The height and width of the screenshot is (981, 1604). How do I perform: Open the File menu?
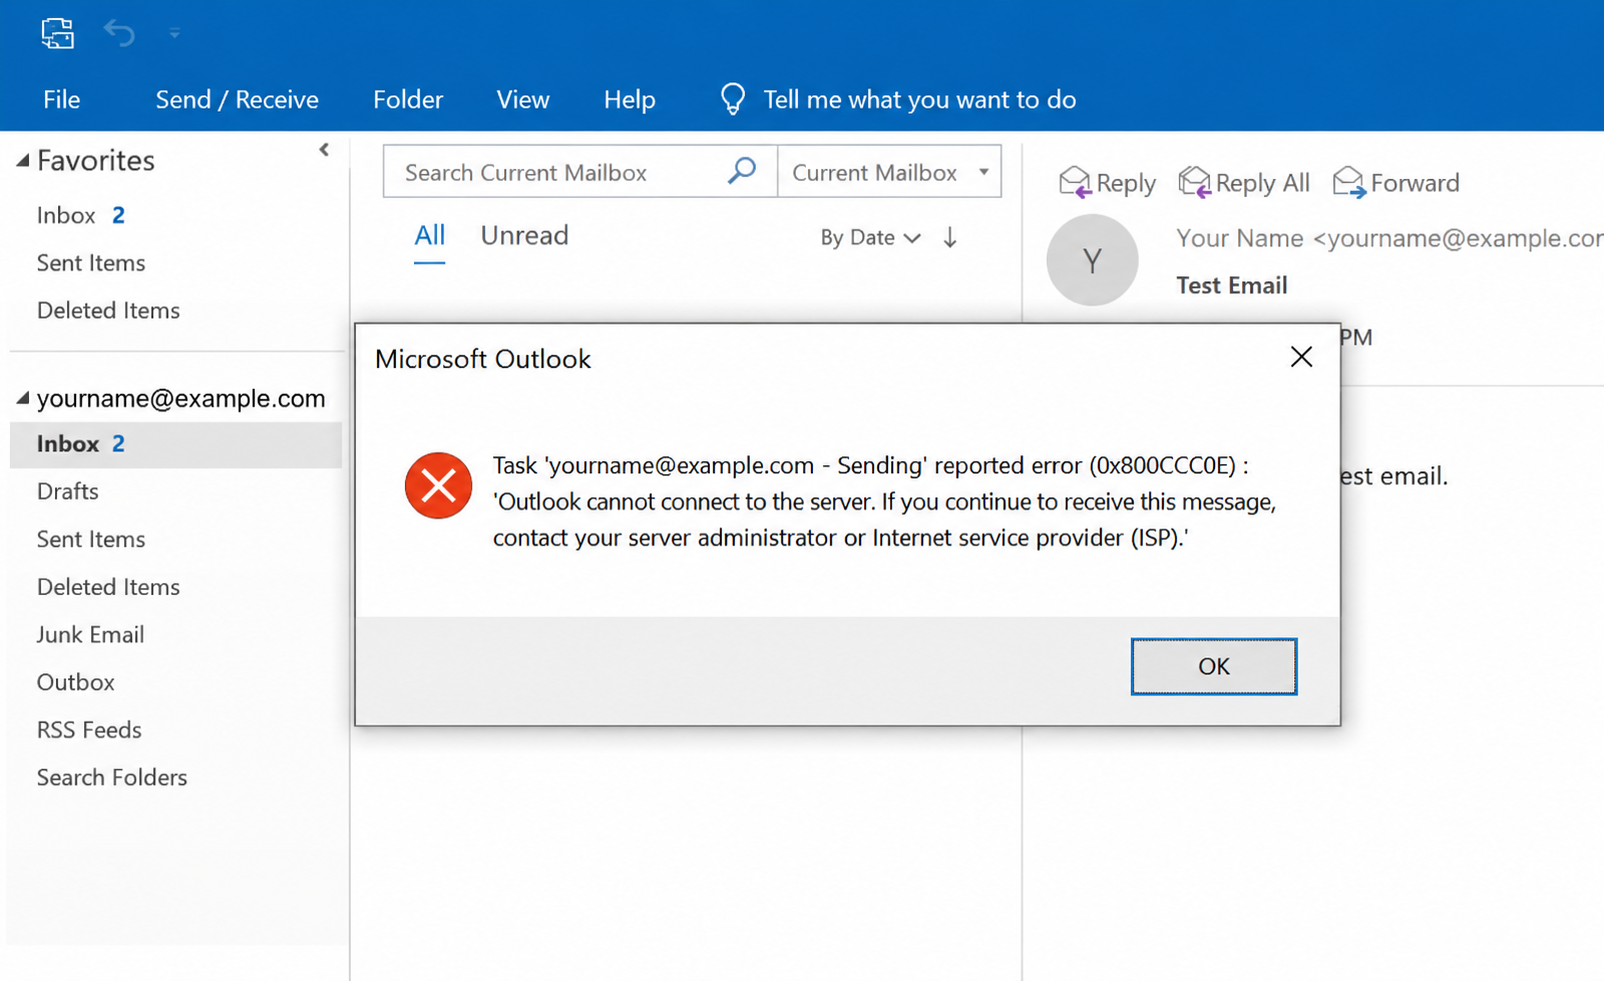(62, 99)
